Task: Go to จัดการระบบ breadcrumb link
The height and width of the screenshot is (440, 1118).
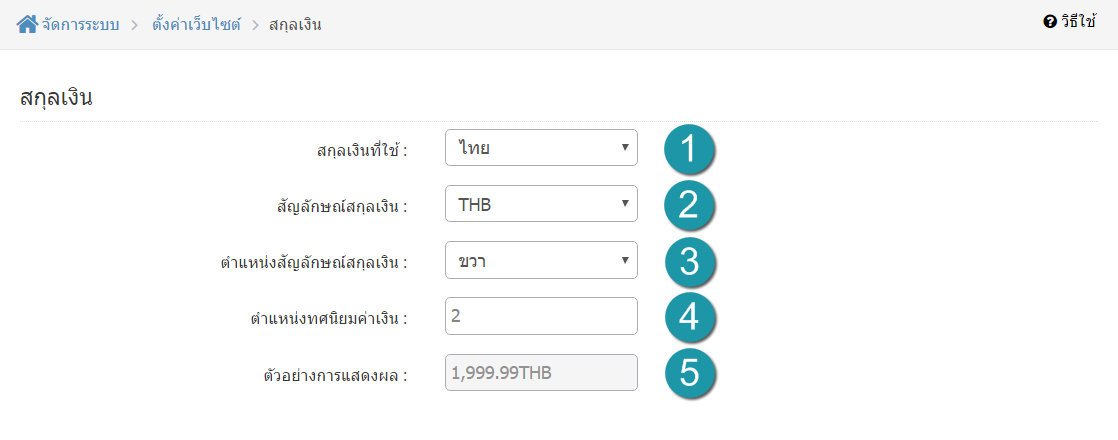Action: coord(80,26)
